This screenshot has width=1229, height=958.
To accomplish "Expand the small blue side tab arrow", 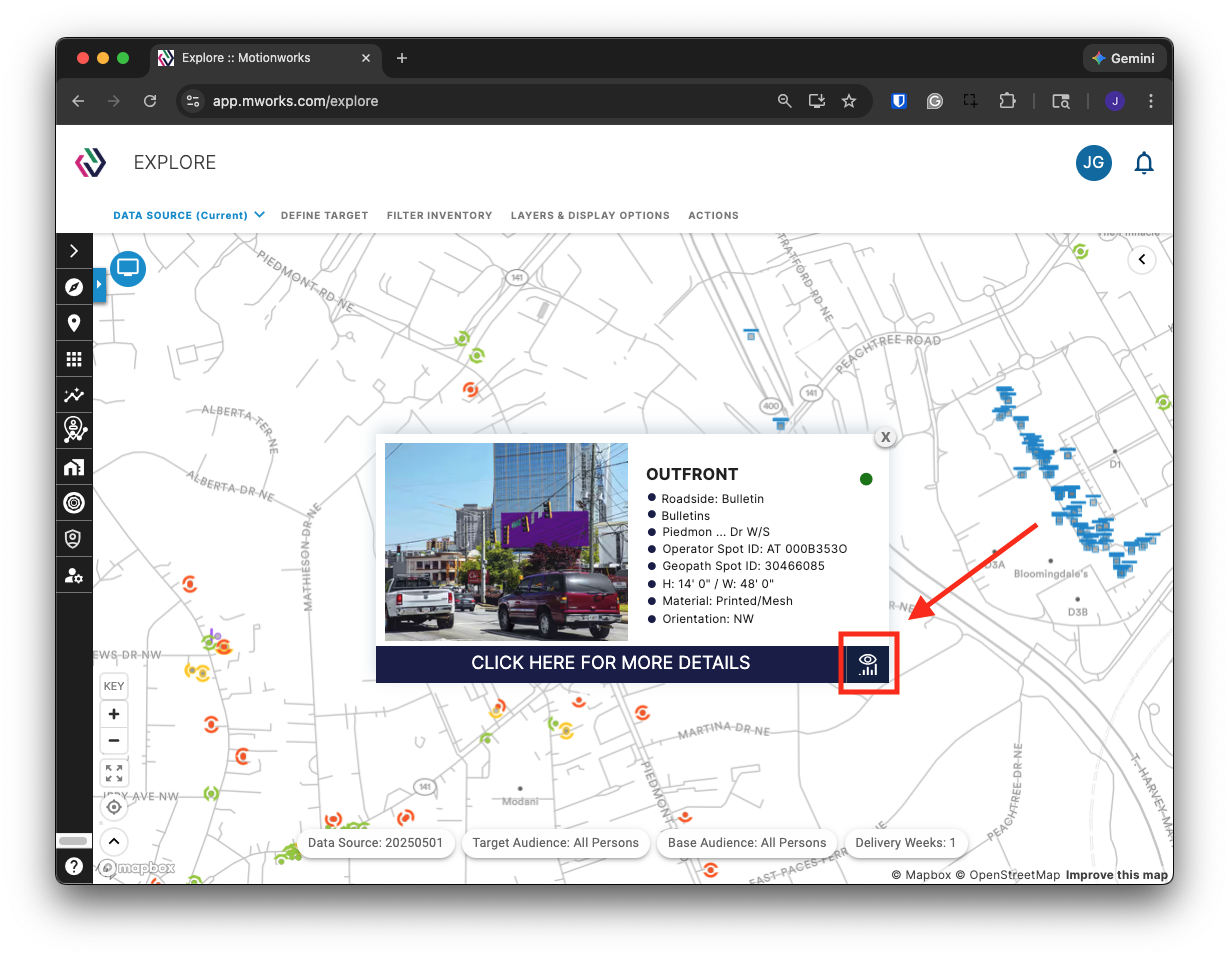I will (x=99, y=286).
